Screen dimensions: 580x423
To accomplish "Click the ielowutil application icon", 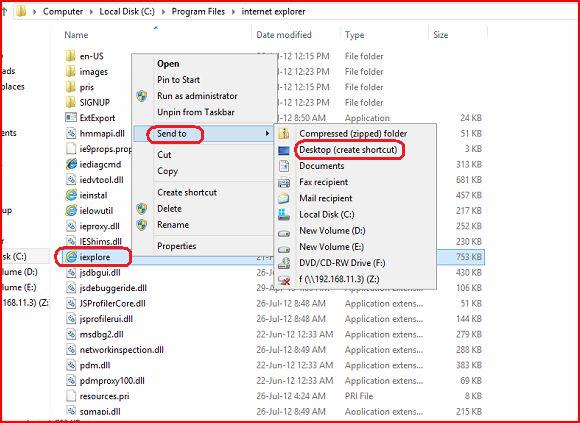I will [x=71, y=211].
